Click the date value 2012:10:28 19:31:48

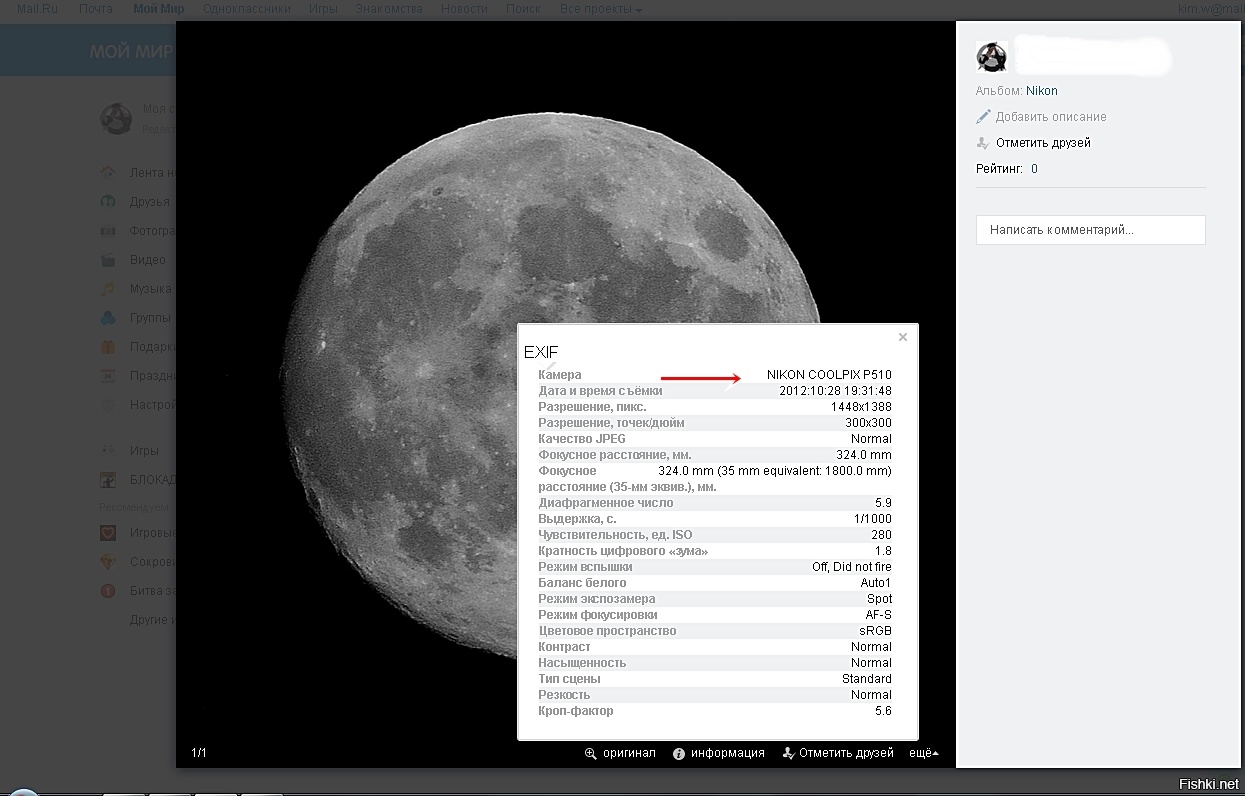click(835, 391)
